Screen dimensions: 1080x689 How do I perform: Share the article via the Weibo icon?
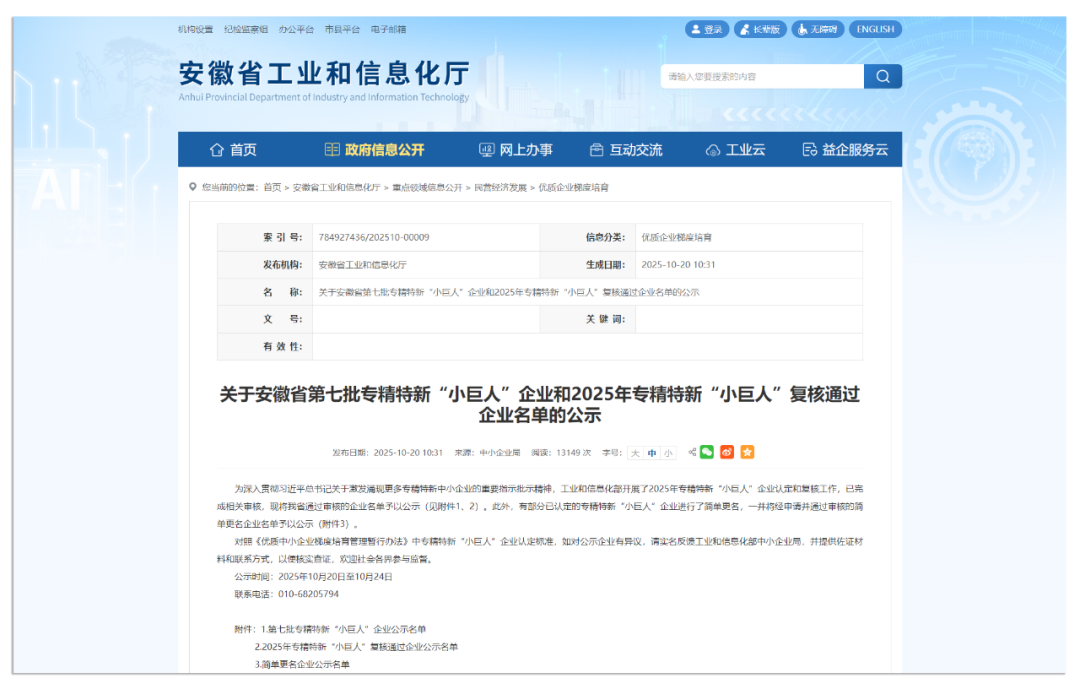[x=726, y=452]
